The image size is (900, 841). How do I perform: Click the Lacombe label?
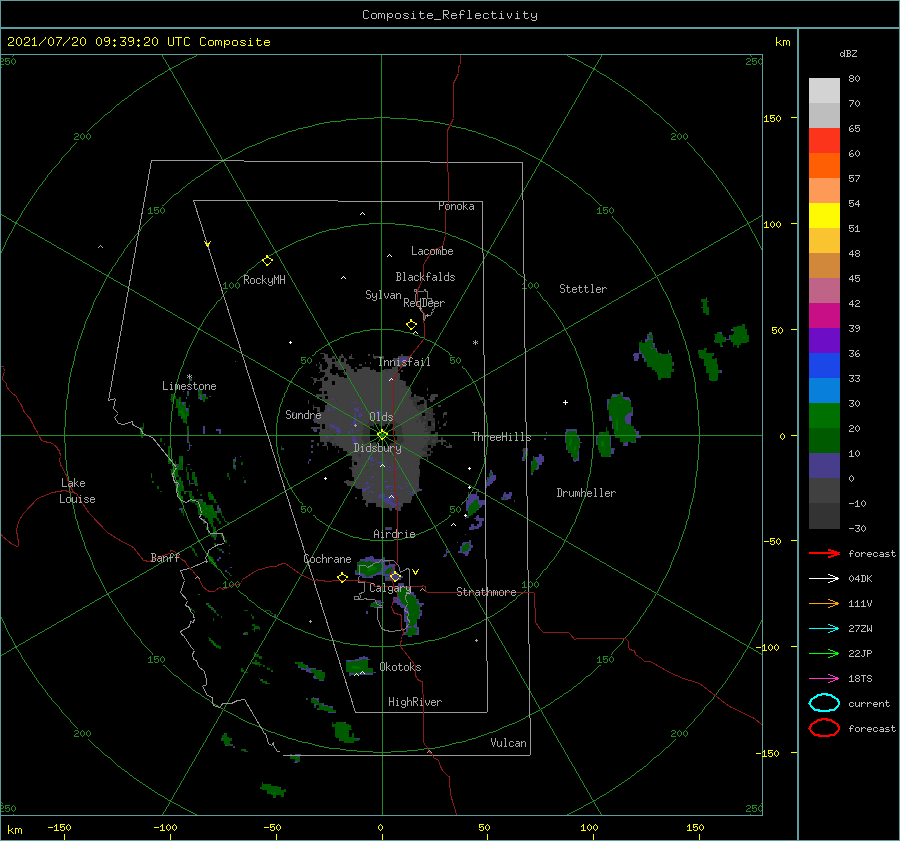tap(432, 251)
